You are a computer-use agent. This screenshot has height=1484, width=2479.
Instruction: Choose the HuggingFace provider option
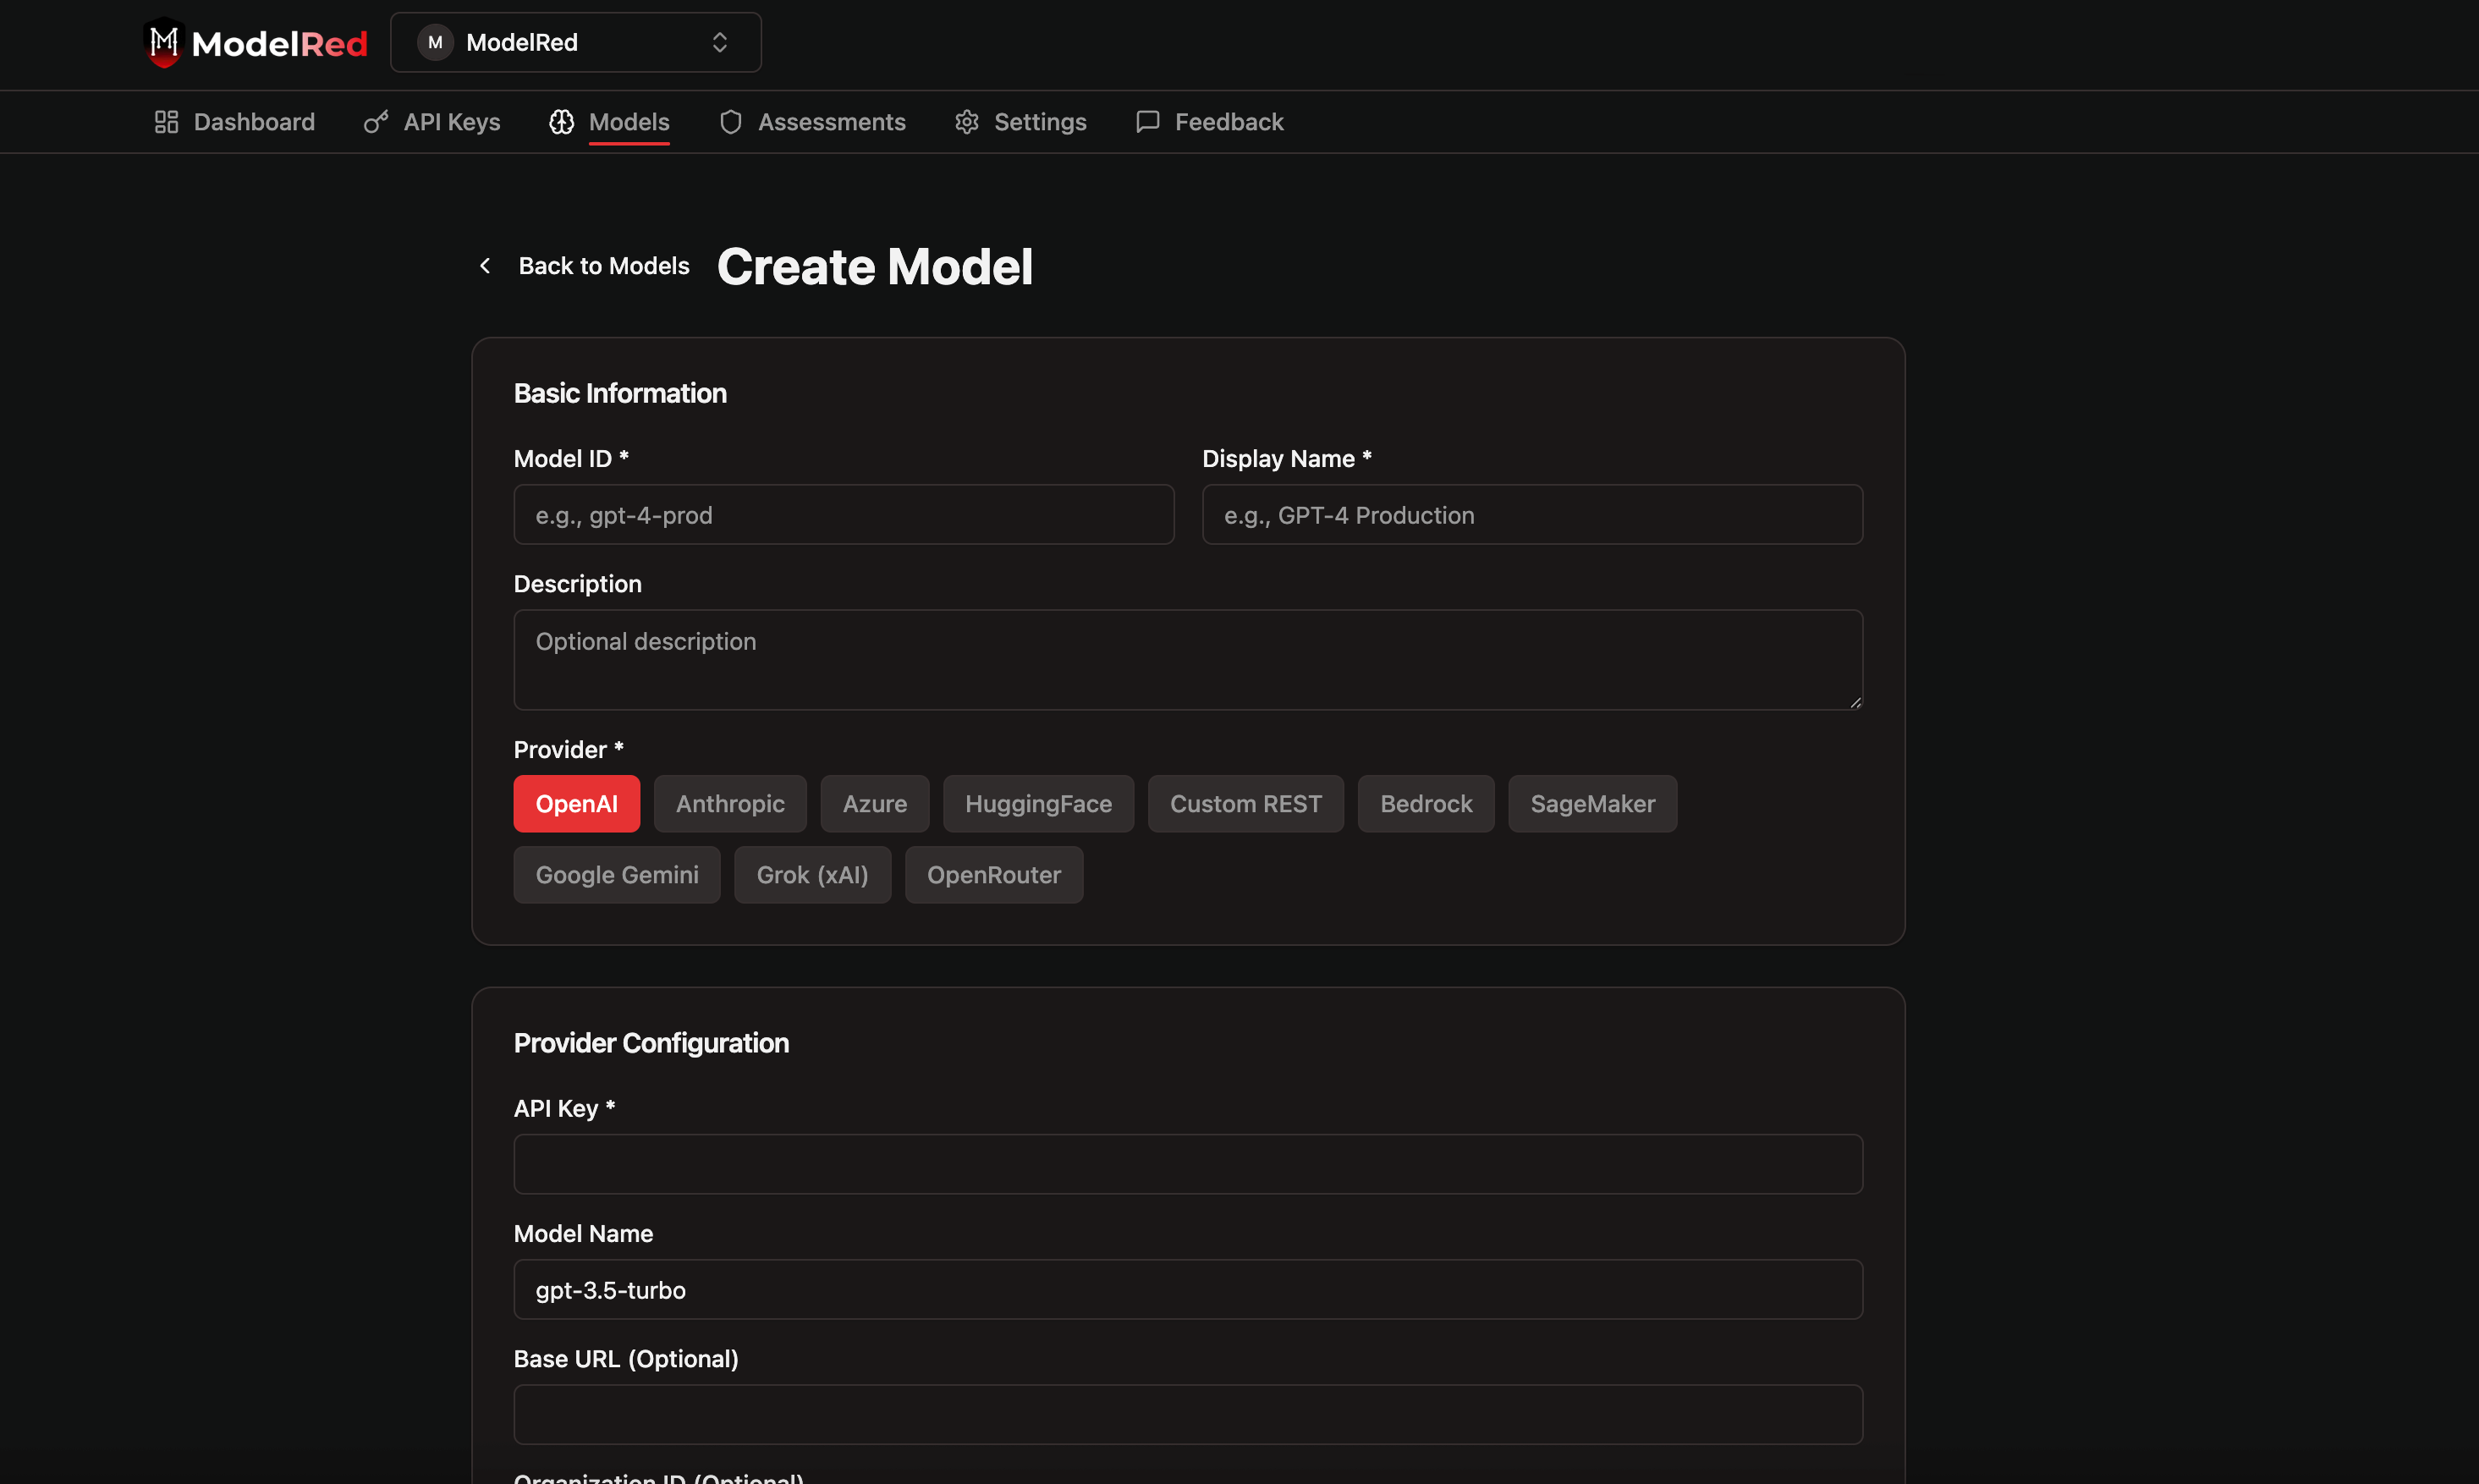click(x=1038, y=804)
